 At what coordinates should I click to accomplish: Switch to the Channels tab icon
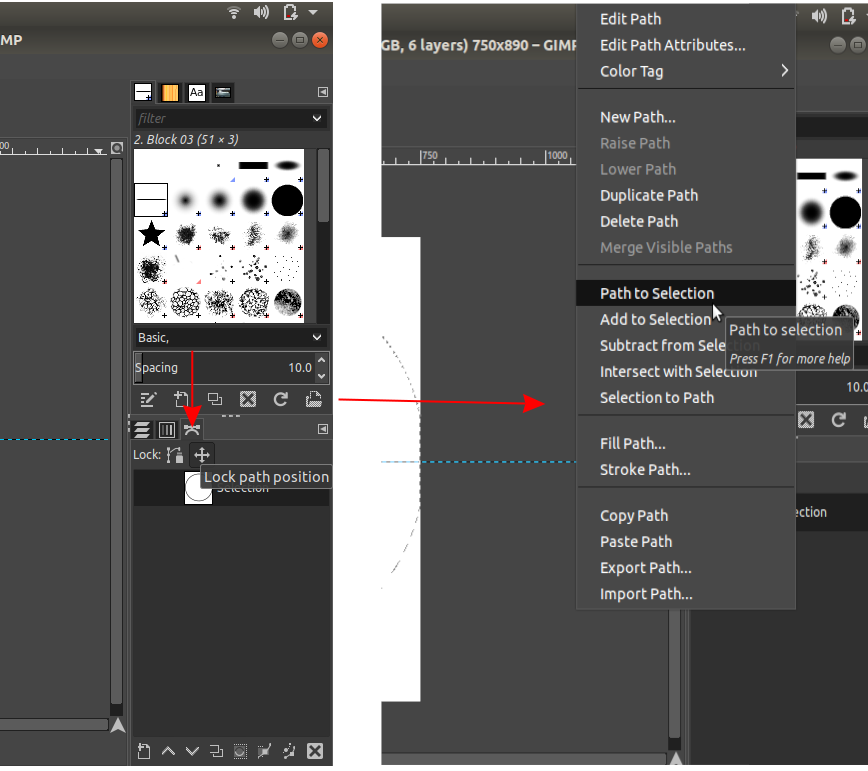[x=167, y=429]
